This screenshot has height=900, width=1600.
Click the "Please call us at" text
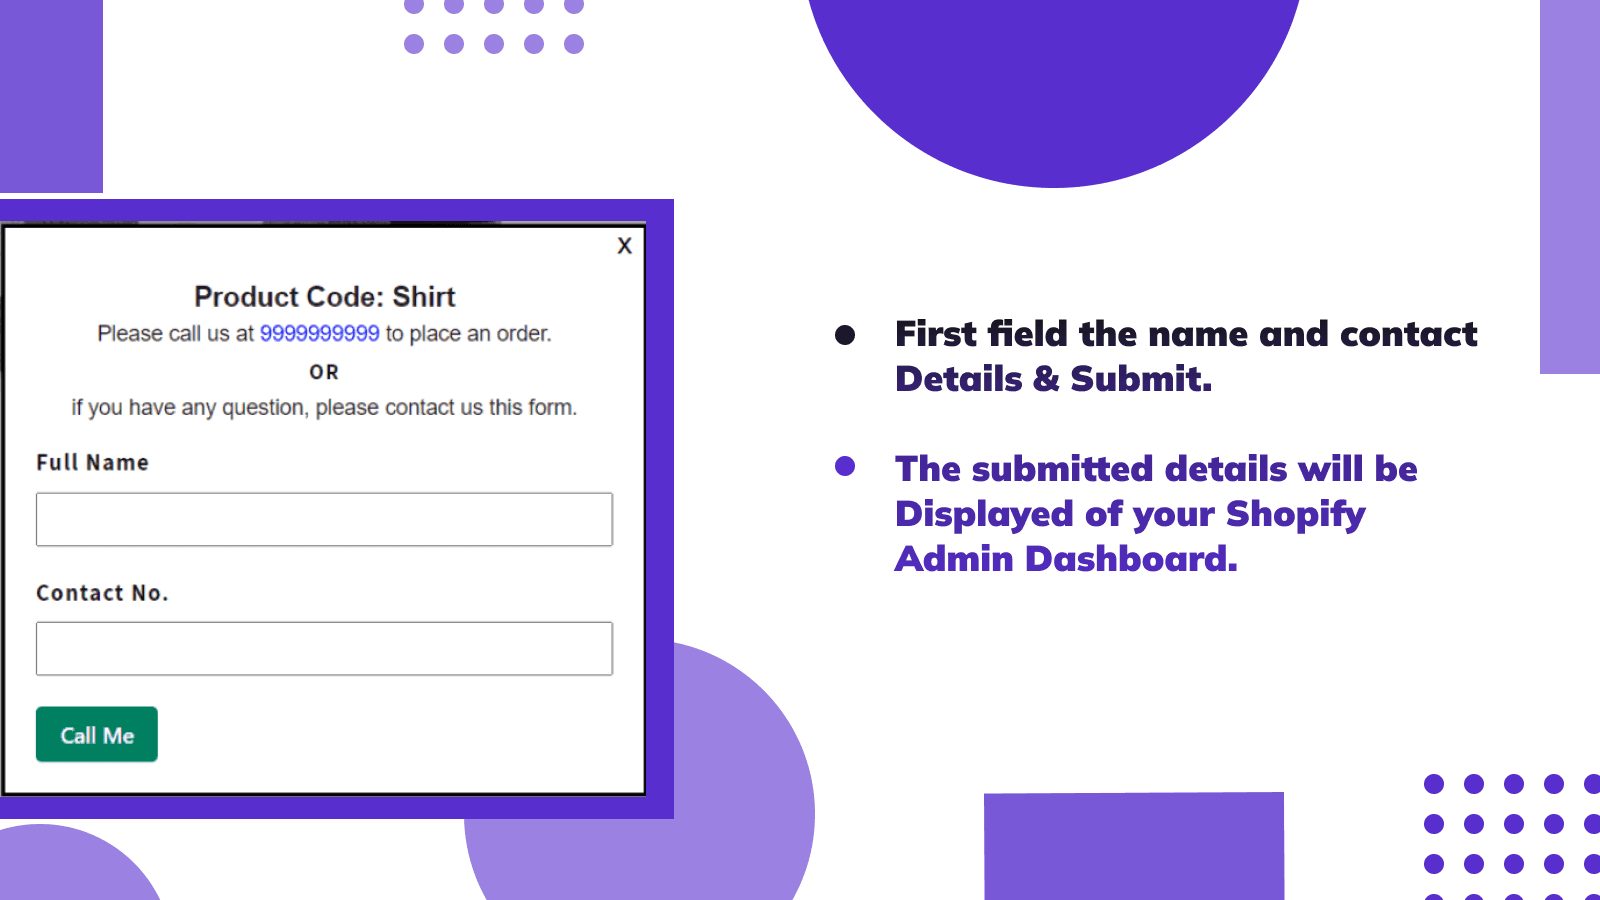point(175,334)
